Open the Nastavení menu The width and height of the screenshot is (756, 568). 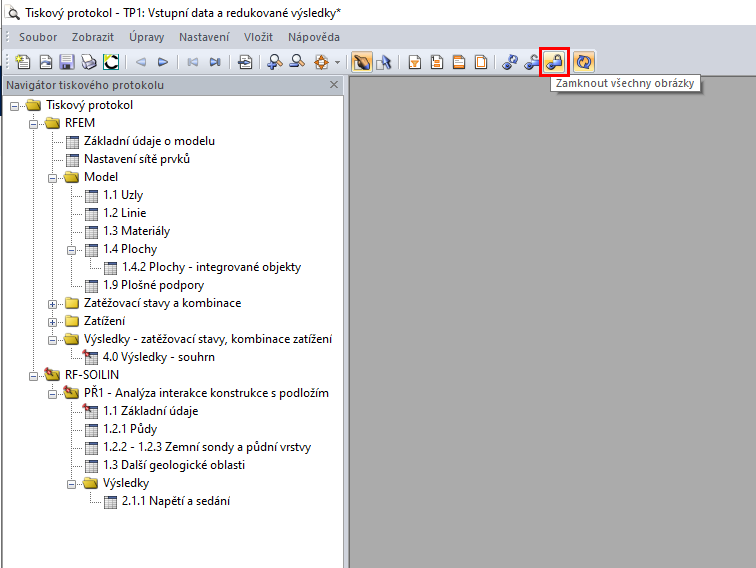204,37
